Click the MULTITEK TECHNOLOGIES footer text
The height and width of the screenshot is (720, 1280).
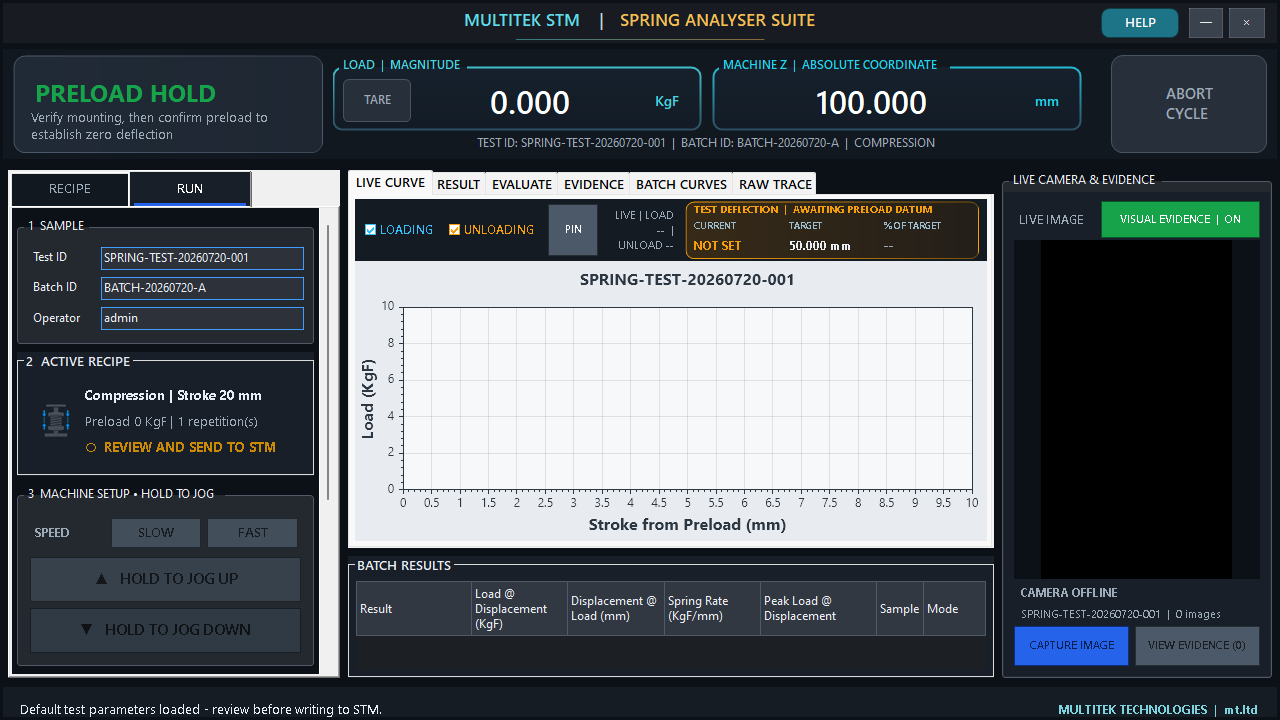coord(1133,710)
